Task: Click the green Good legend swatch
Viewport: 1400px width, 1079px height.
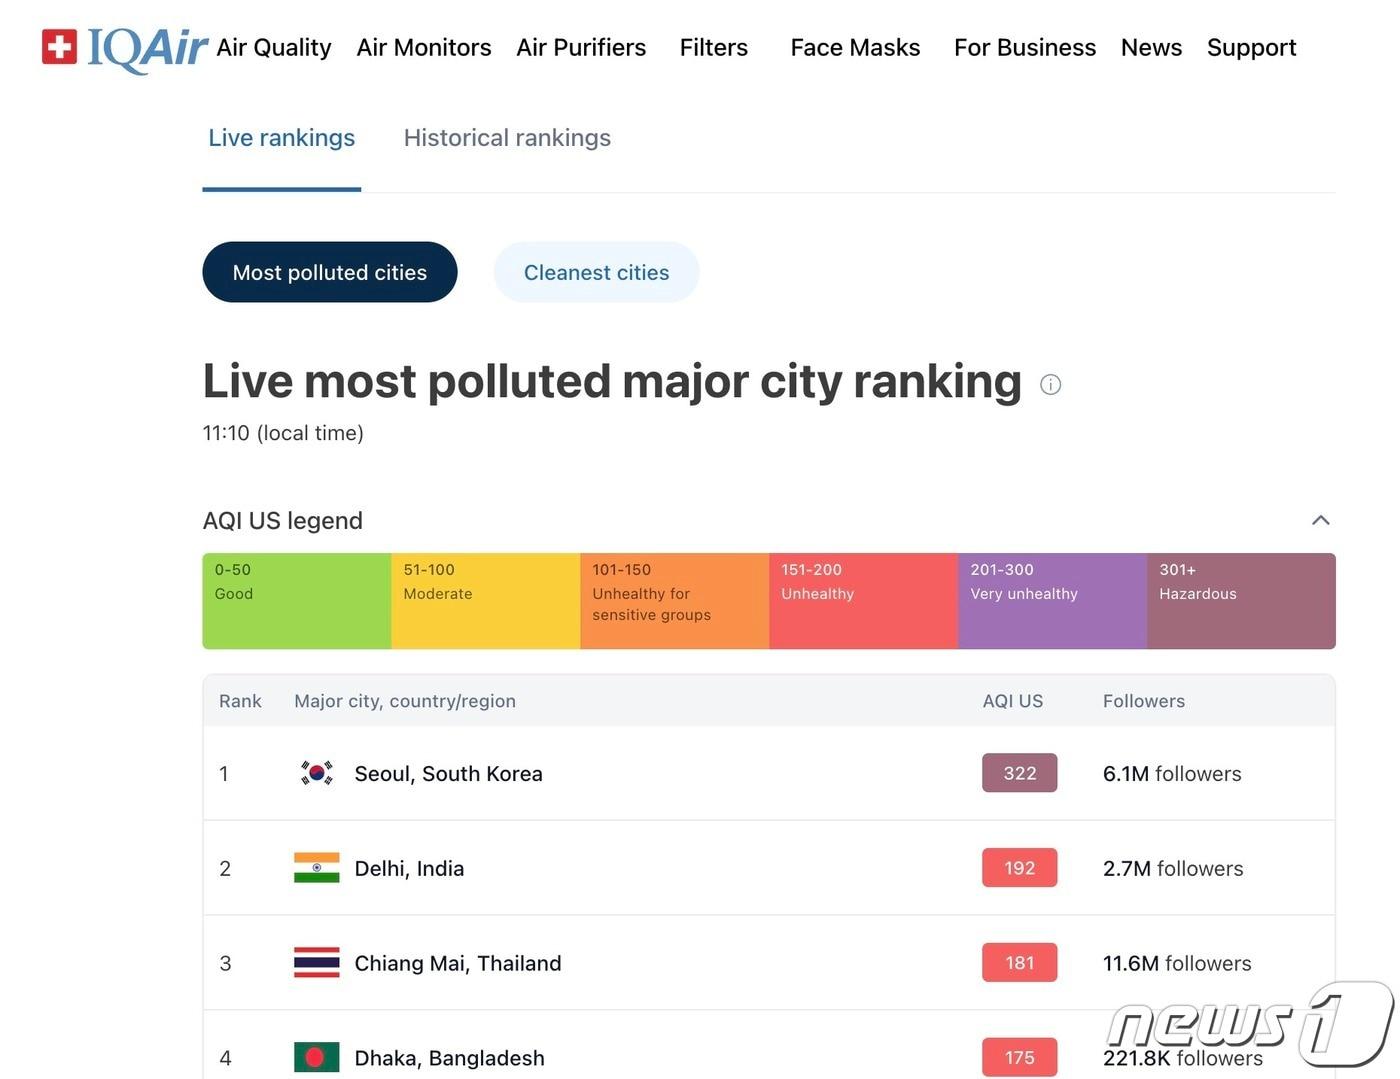Action: point(296,601)
